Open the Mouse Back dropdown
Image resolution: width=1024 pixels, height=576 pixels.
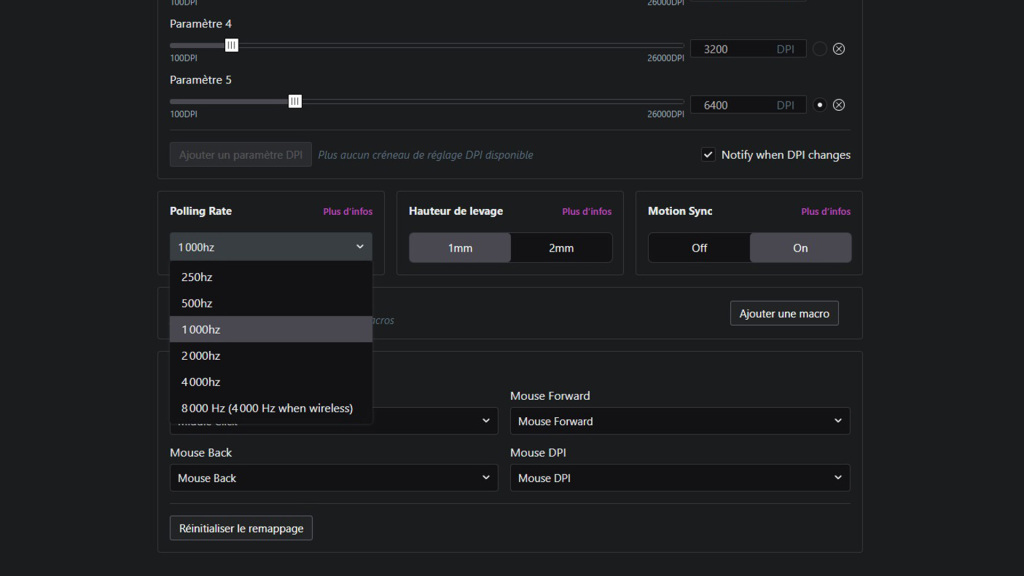(334, 478)
